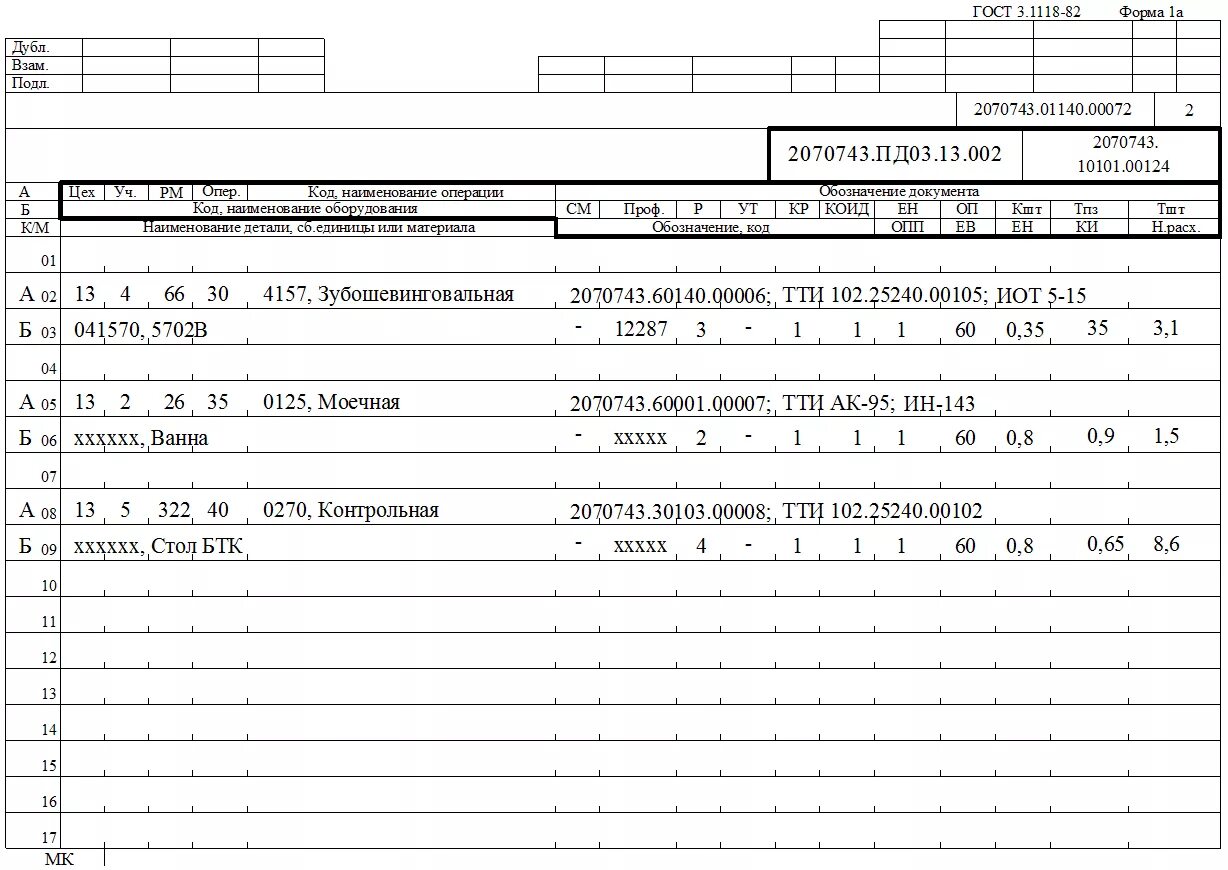This screenshot has height=870, width=1228.
Task: Click row number "17"
Action: pos(50,838)
